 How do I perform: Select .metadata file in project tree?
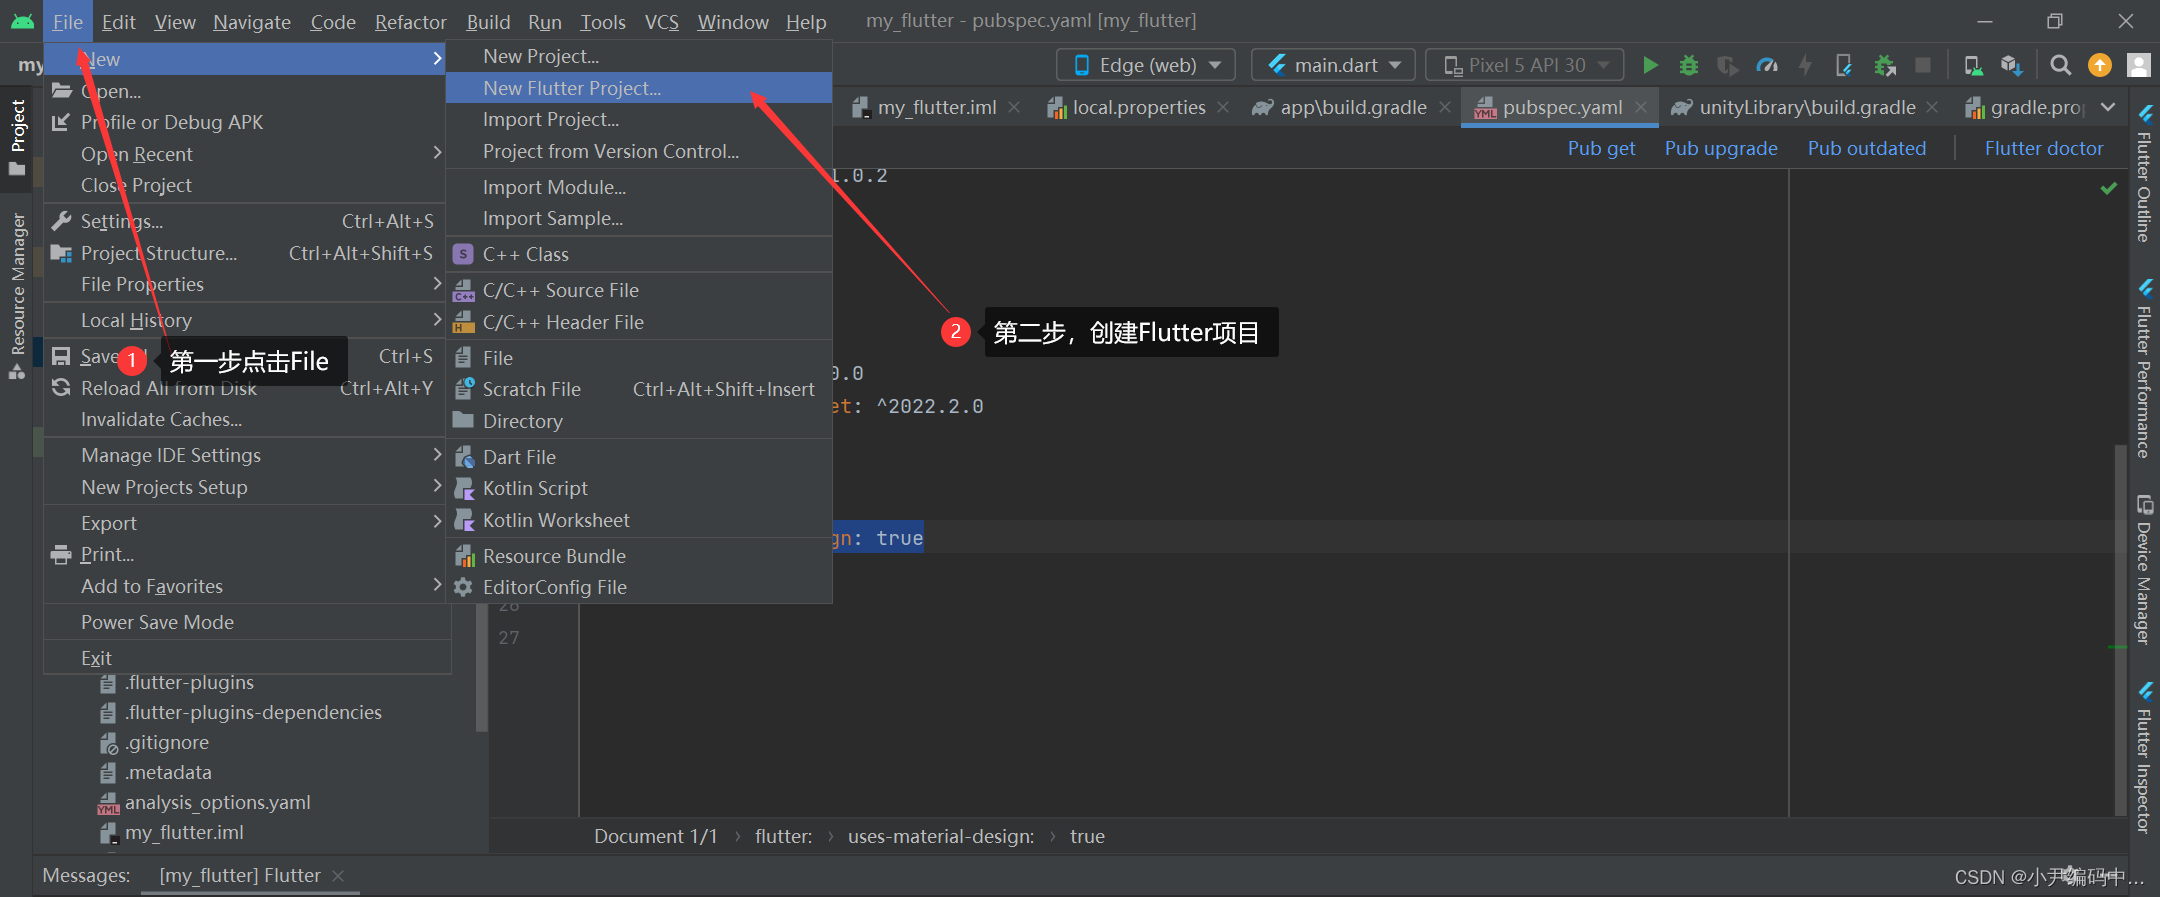click(x=168, y=772)
